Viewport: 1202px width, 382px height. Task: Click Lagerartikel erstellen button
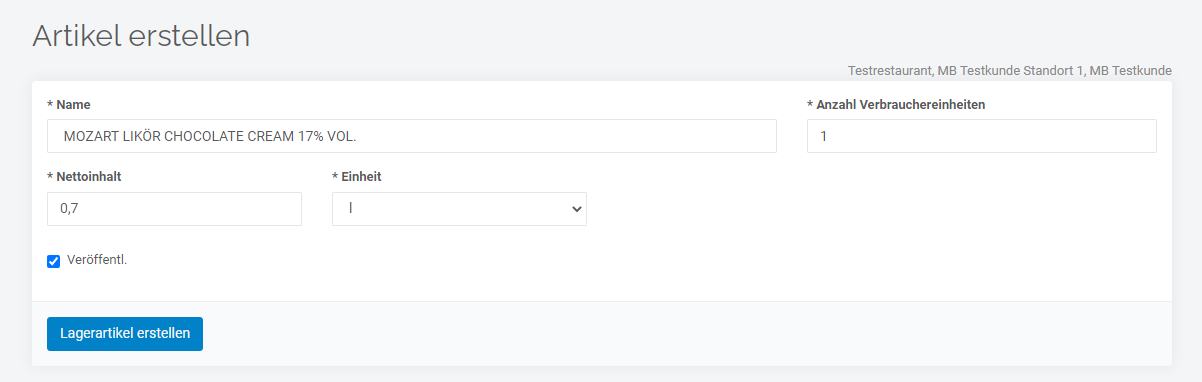coord(125,334)
